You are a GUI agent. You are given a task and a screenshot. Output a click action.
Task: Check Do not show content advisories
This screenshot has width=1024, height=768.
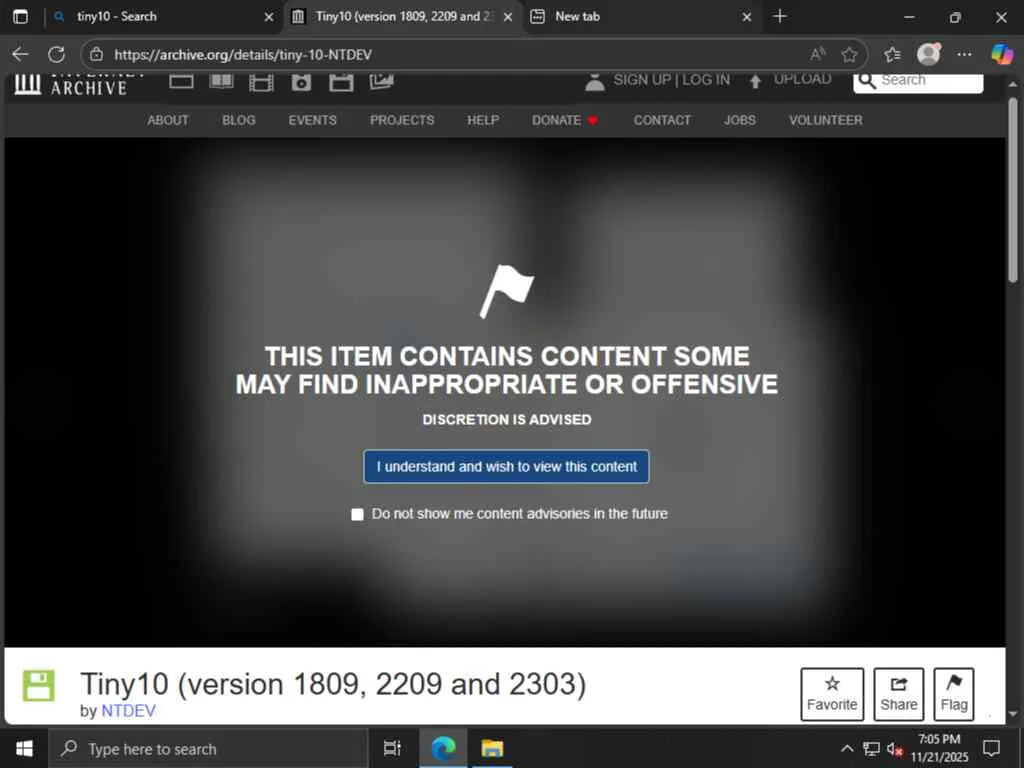tap(357, 515)
